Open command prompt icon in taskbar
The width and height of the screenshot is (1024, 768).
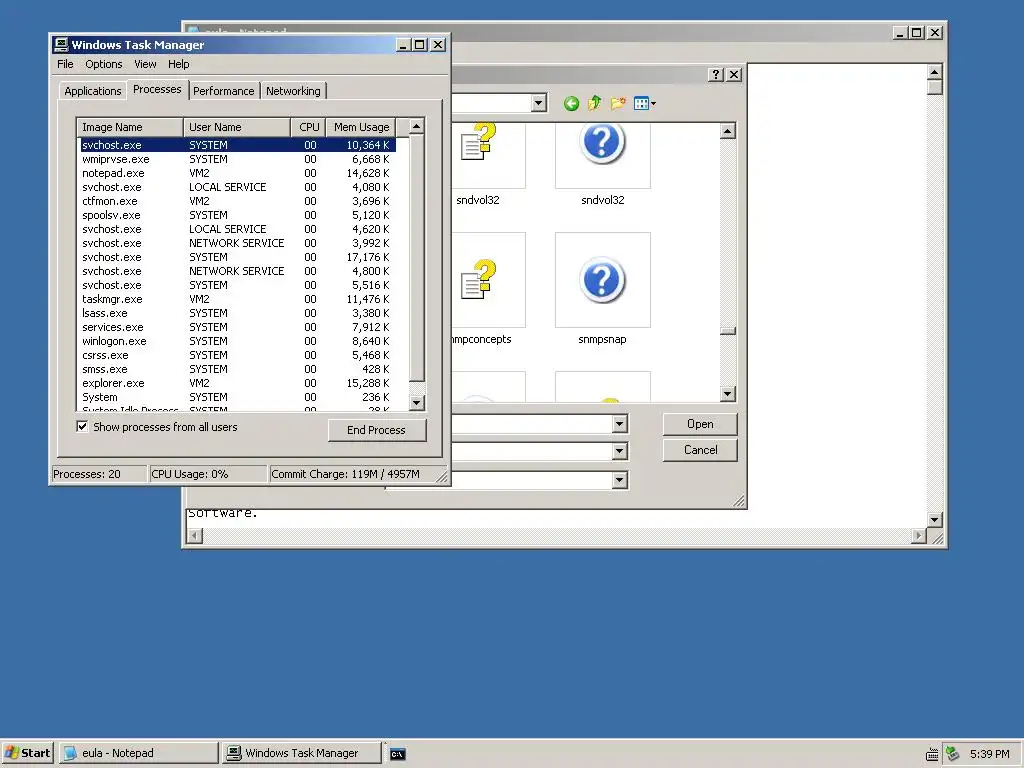[397, 754]
